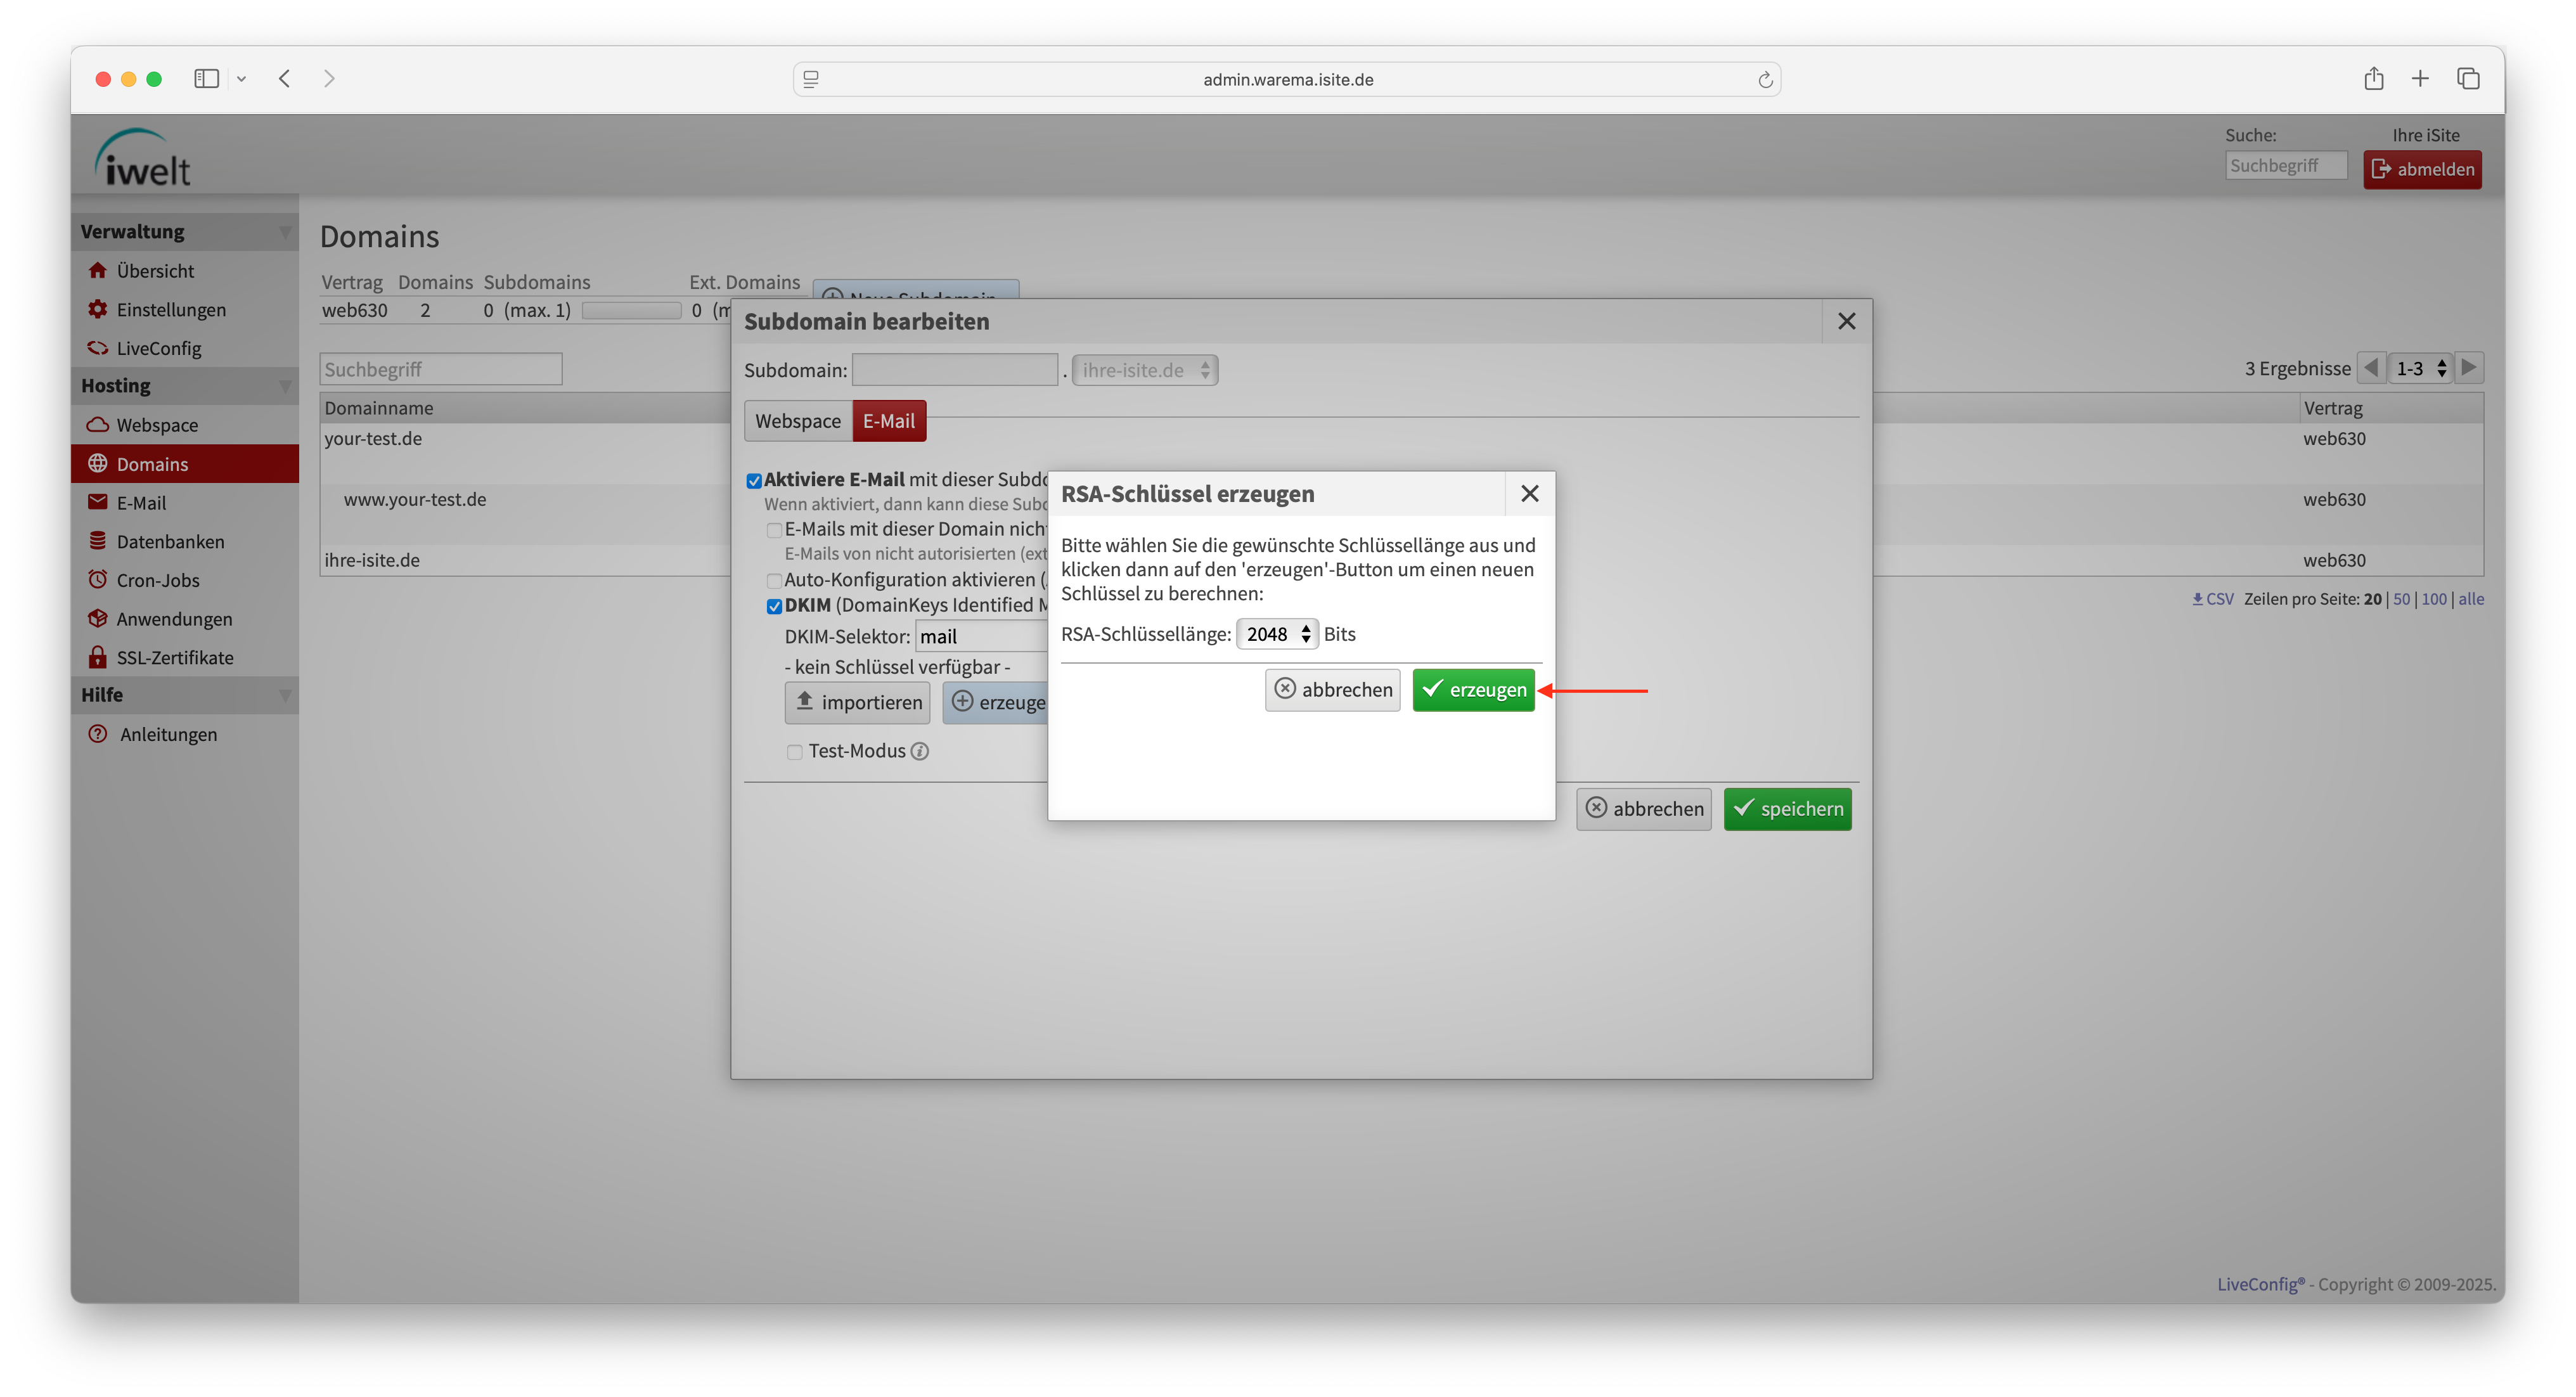Click the Test-Modus info icon
Image resolution: width=2576 pixels, height=1397 pixels.
point(920,751)
